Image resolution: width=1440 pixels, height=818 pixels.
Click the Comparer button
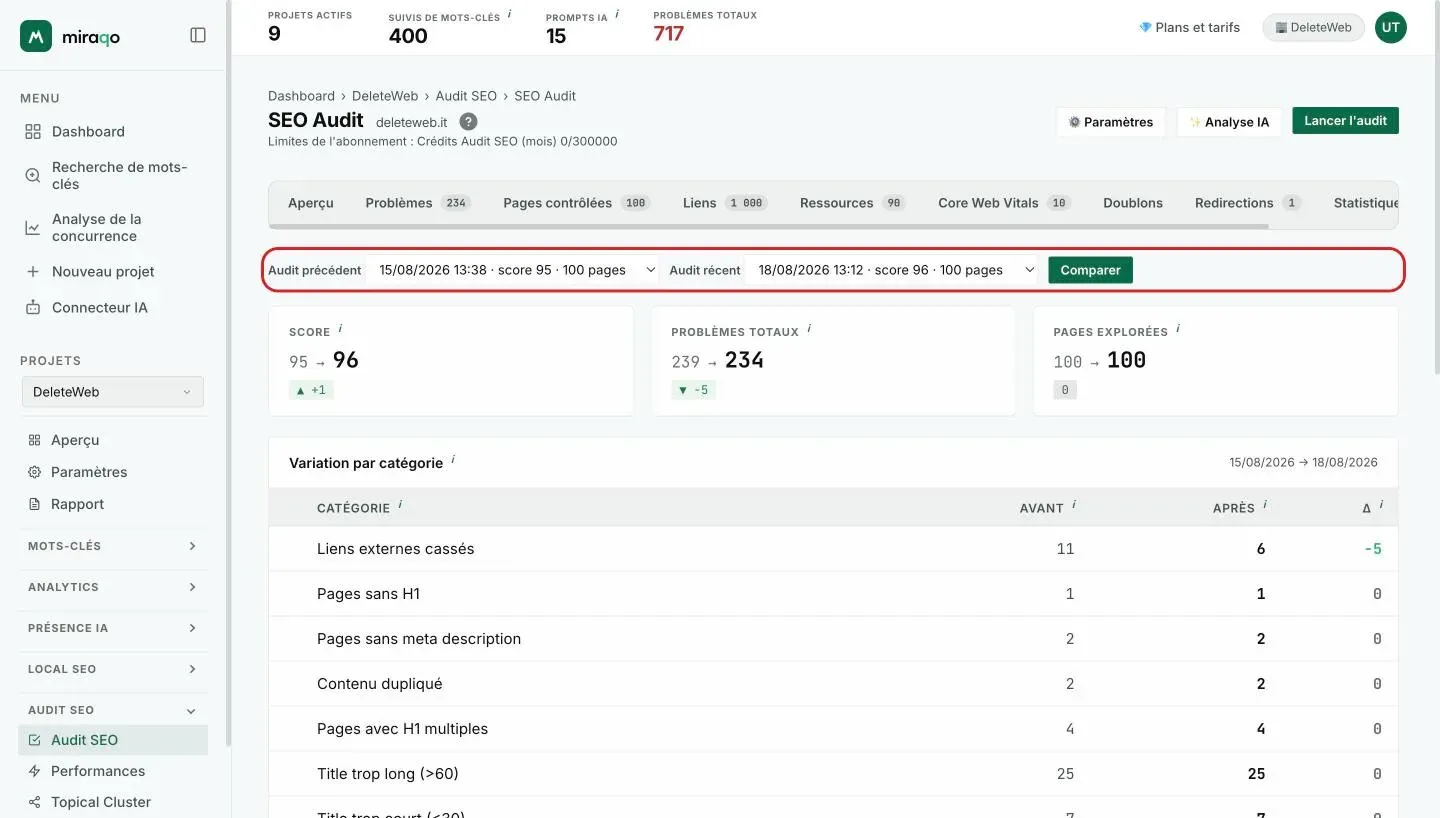1090,270
